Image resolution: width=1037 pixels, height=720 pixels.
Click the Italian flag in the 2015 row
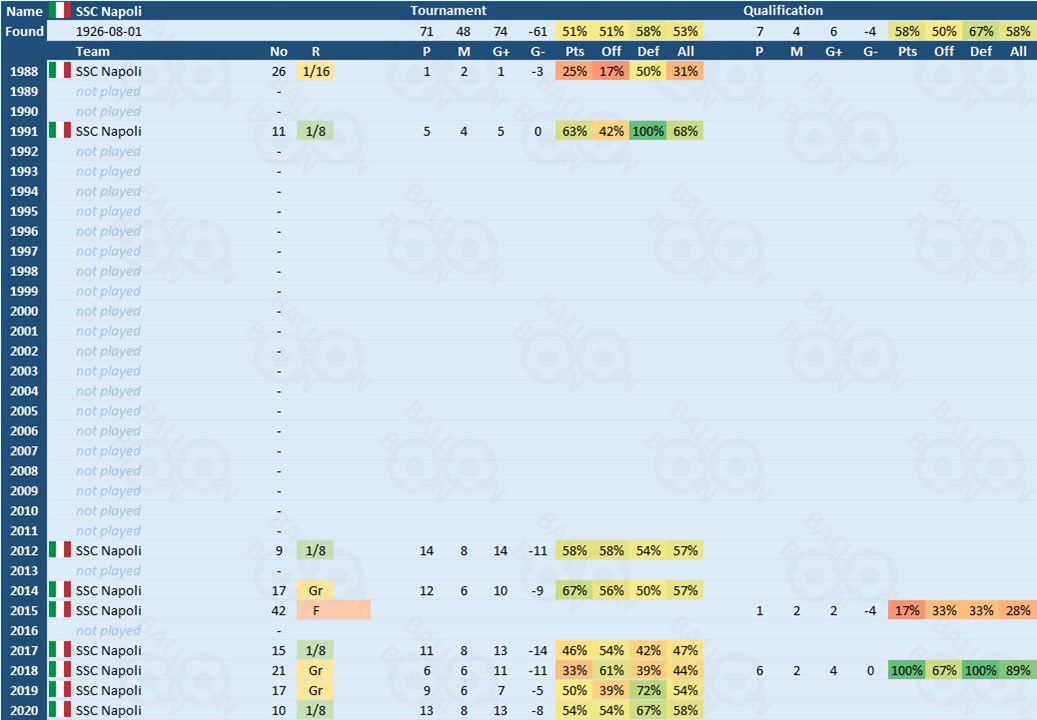(60, 611)
